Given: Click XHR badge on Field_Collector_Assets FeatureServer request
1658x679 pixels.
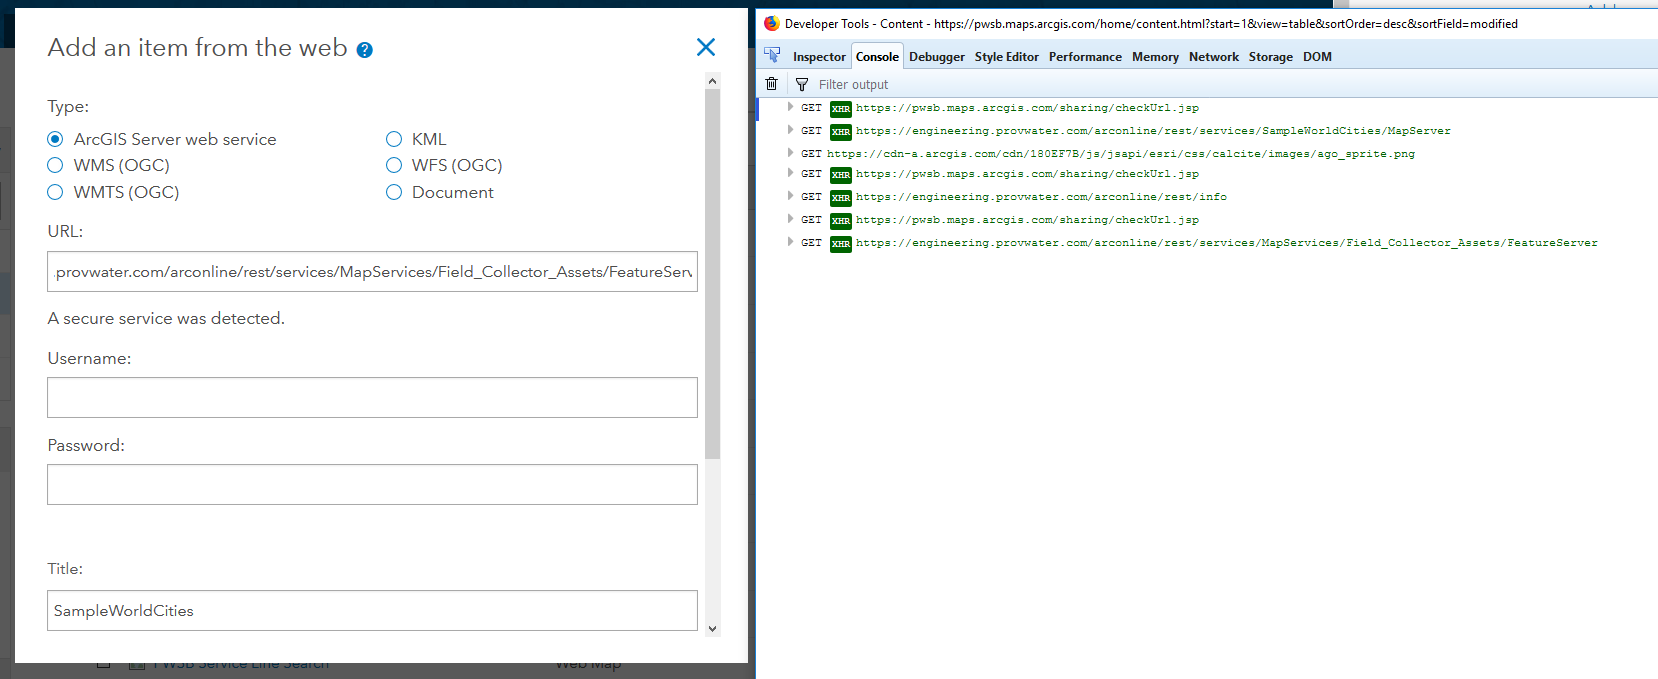Looking at the screenshot, I should point(841,243).
